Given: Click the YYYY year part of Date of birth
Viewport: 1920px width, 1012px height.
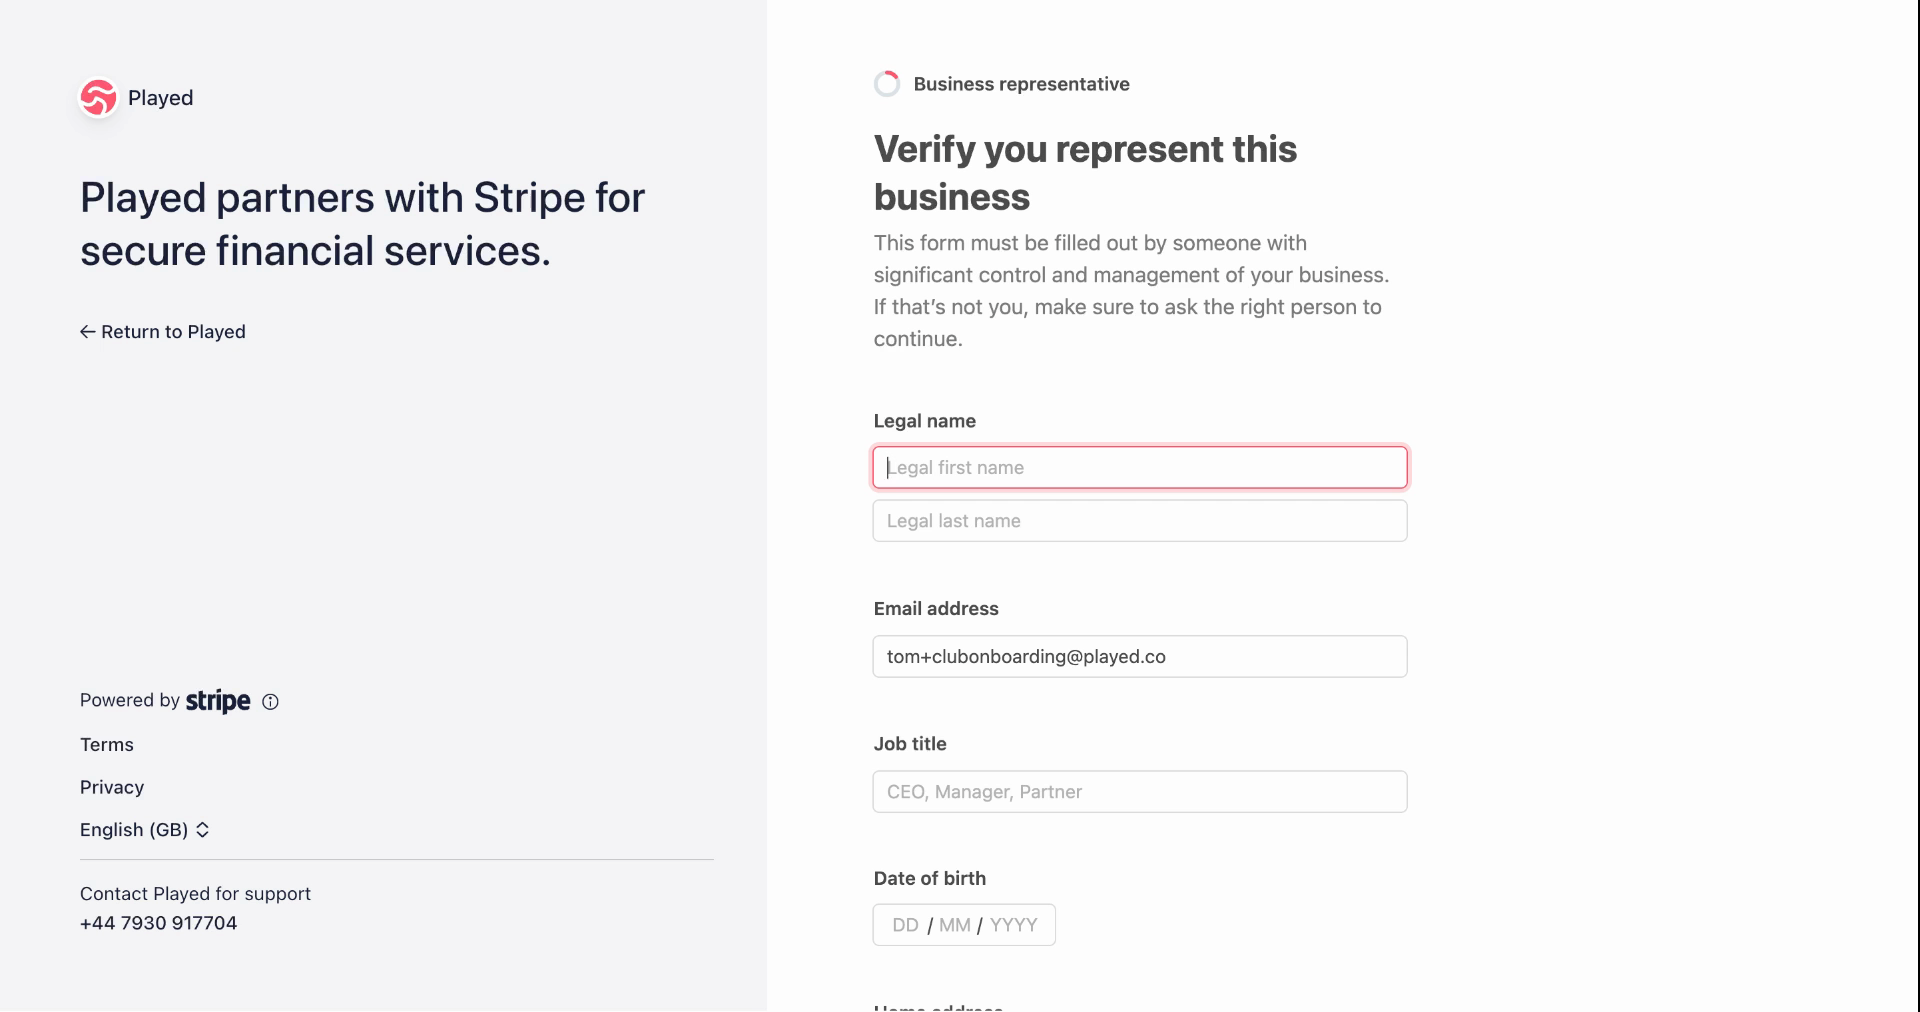Looking at the screenshot, I should (1014, 925).
